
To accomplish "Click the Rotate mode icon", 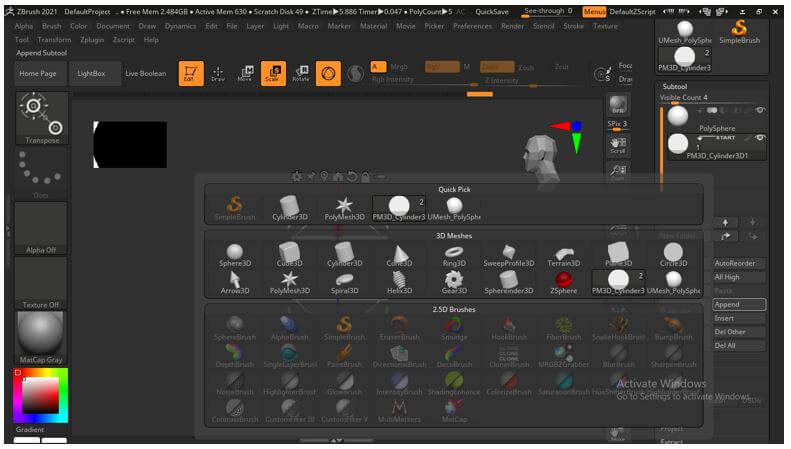I will (x=301, y=74).
